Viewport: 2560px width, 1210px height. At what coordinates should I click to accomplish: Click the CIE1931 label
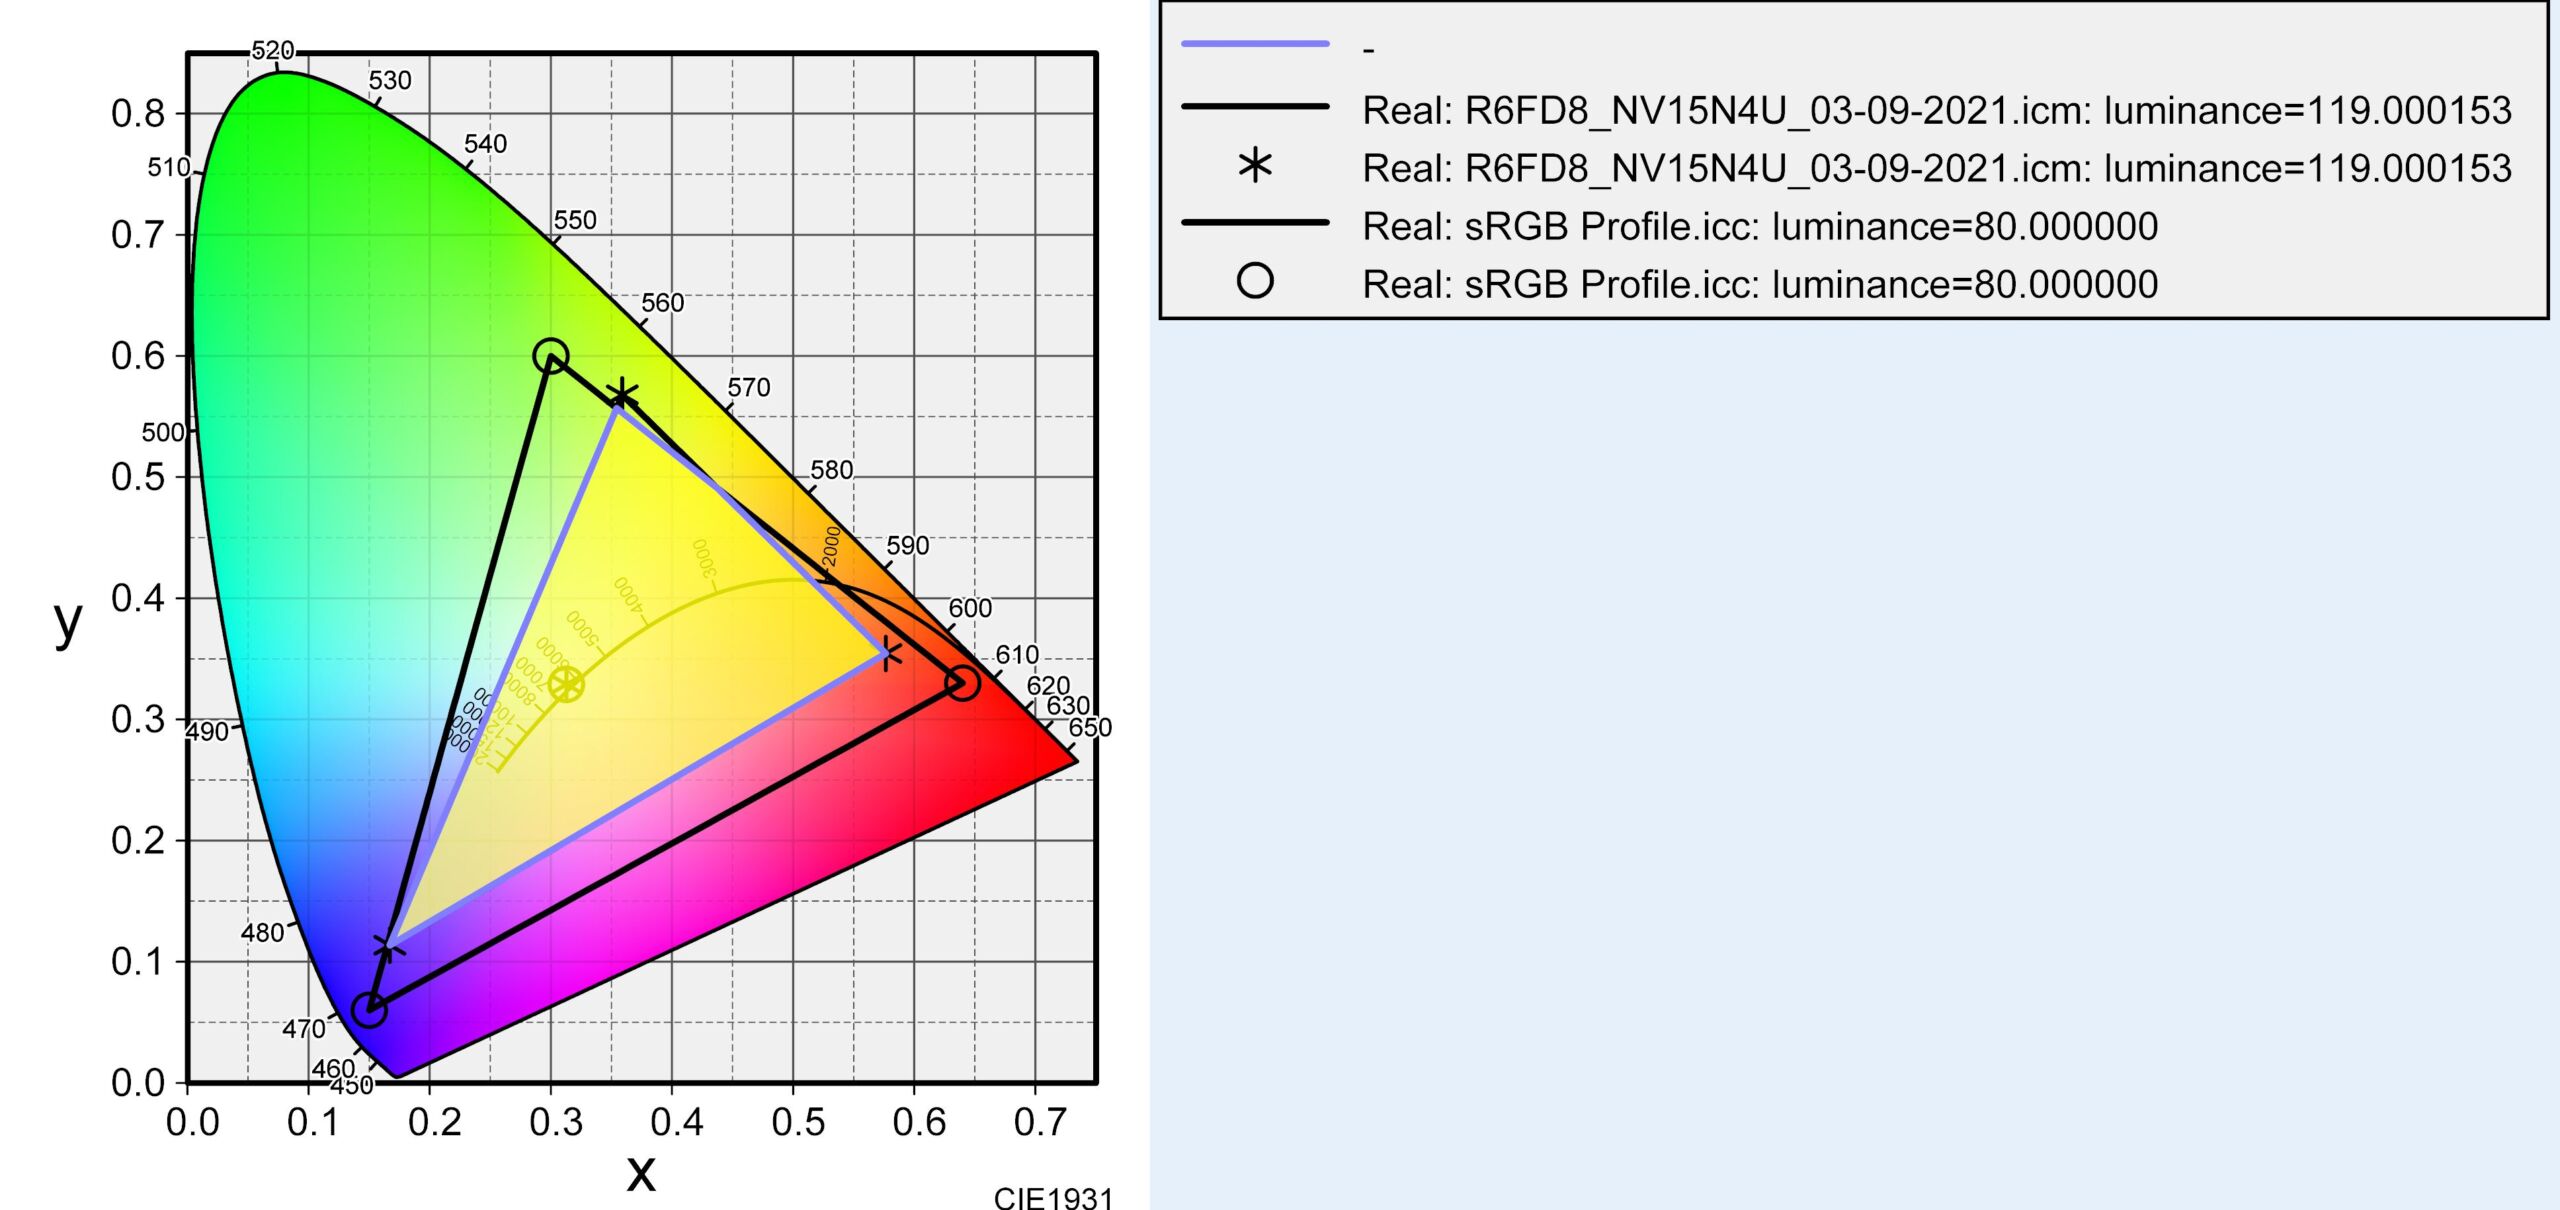click(1053, 1198)
